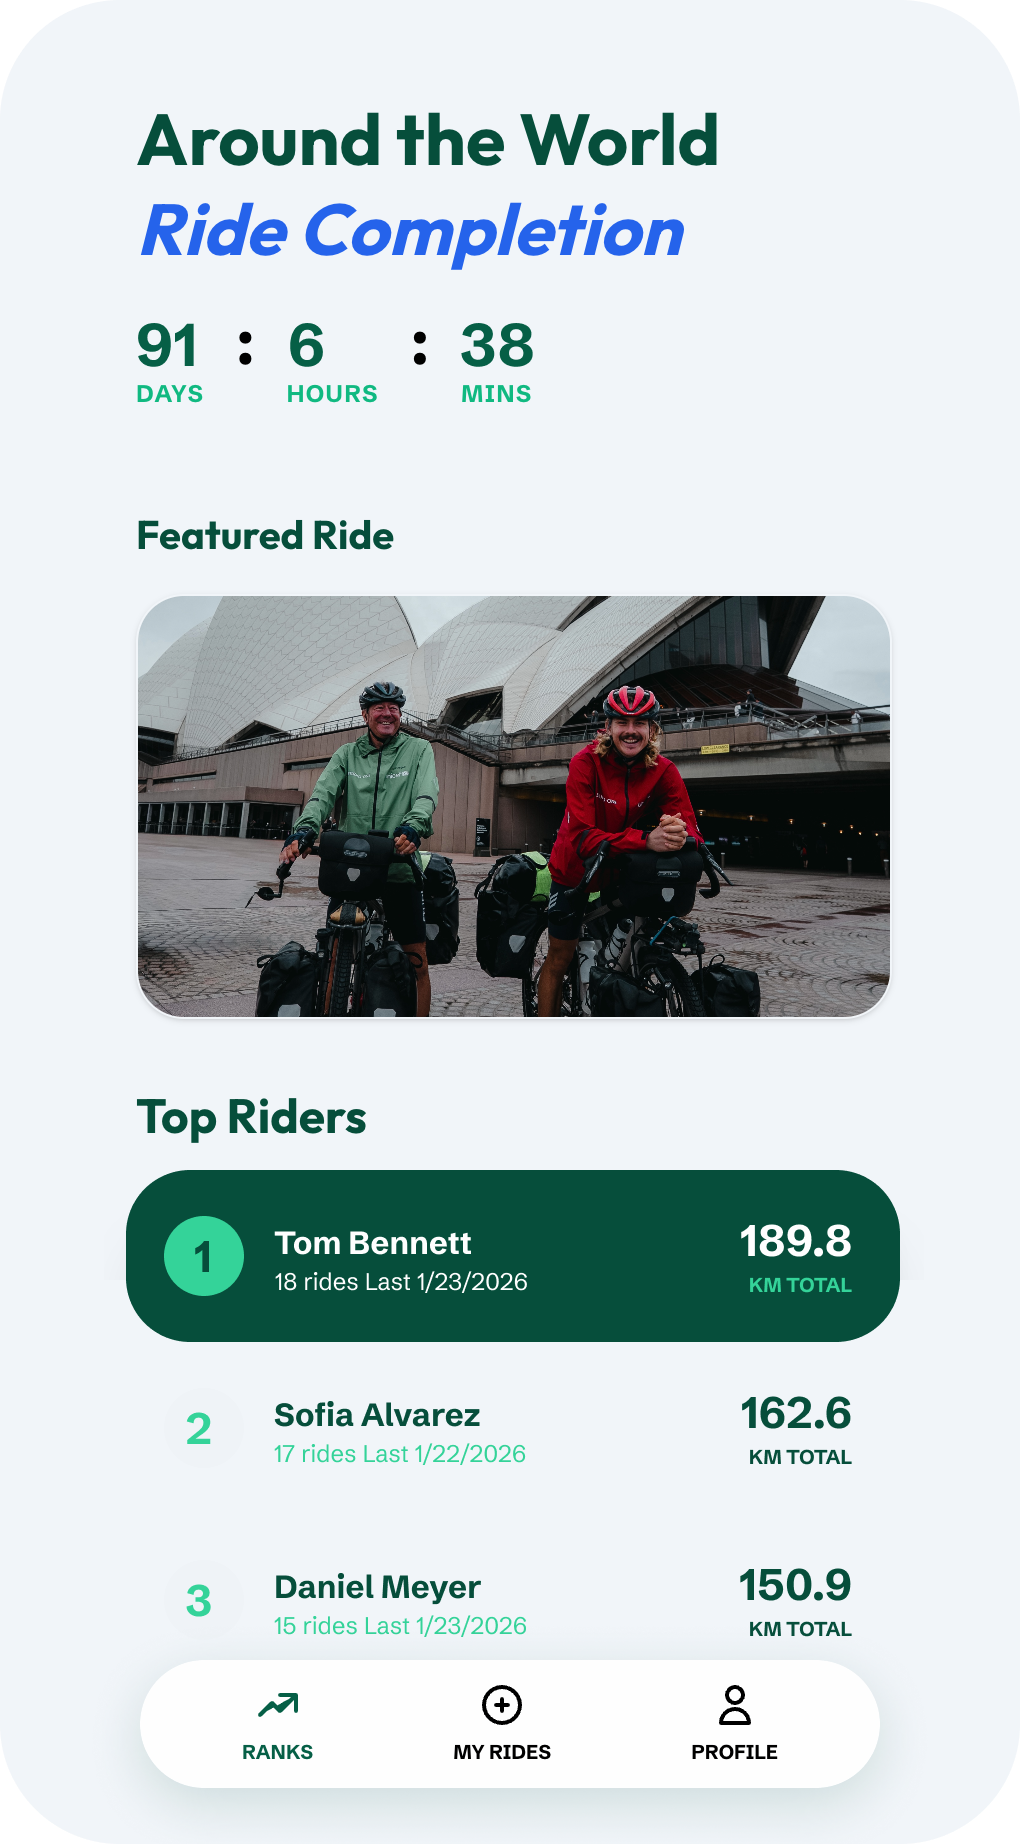Open Daniel Meyer's rider entry
The height and width of the screenshot is (1844, 1020).
(400, 1603)
